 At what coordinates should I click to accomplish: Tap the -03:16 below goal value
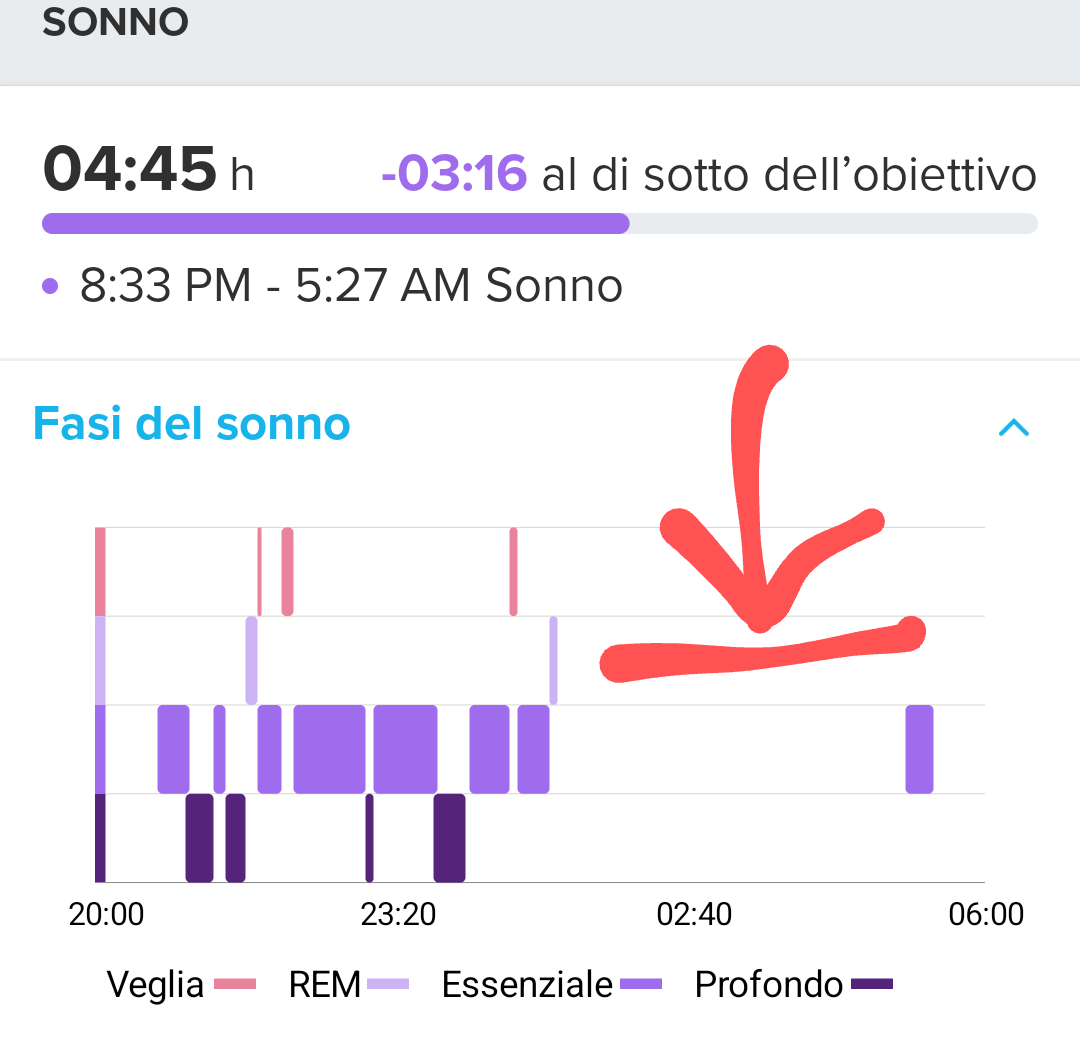(455, 173)
